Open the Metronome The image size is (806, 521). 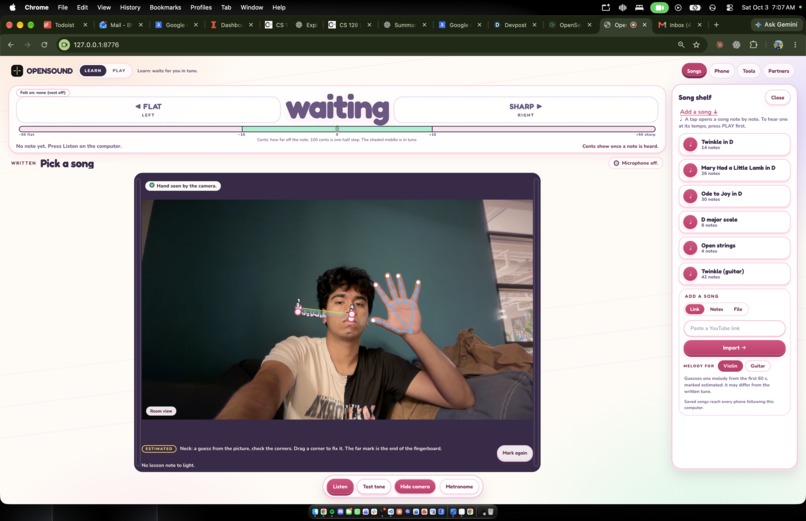click(459, 487)
